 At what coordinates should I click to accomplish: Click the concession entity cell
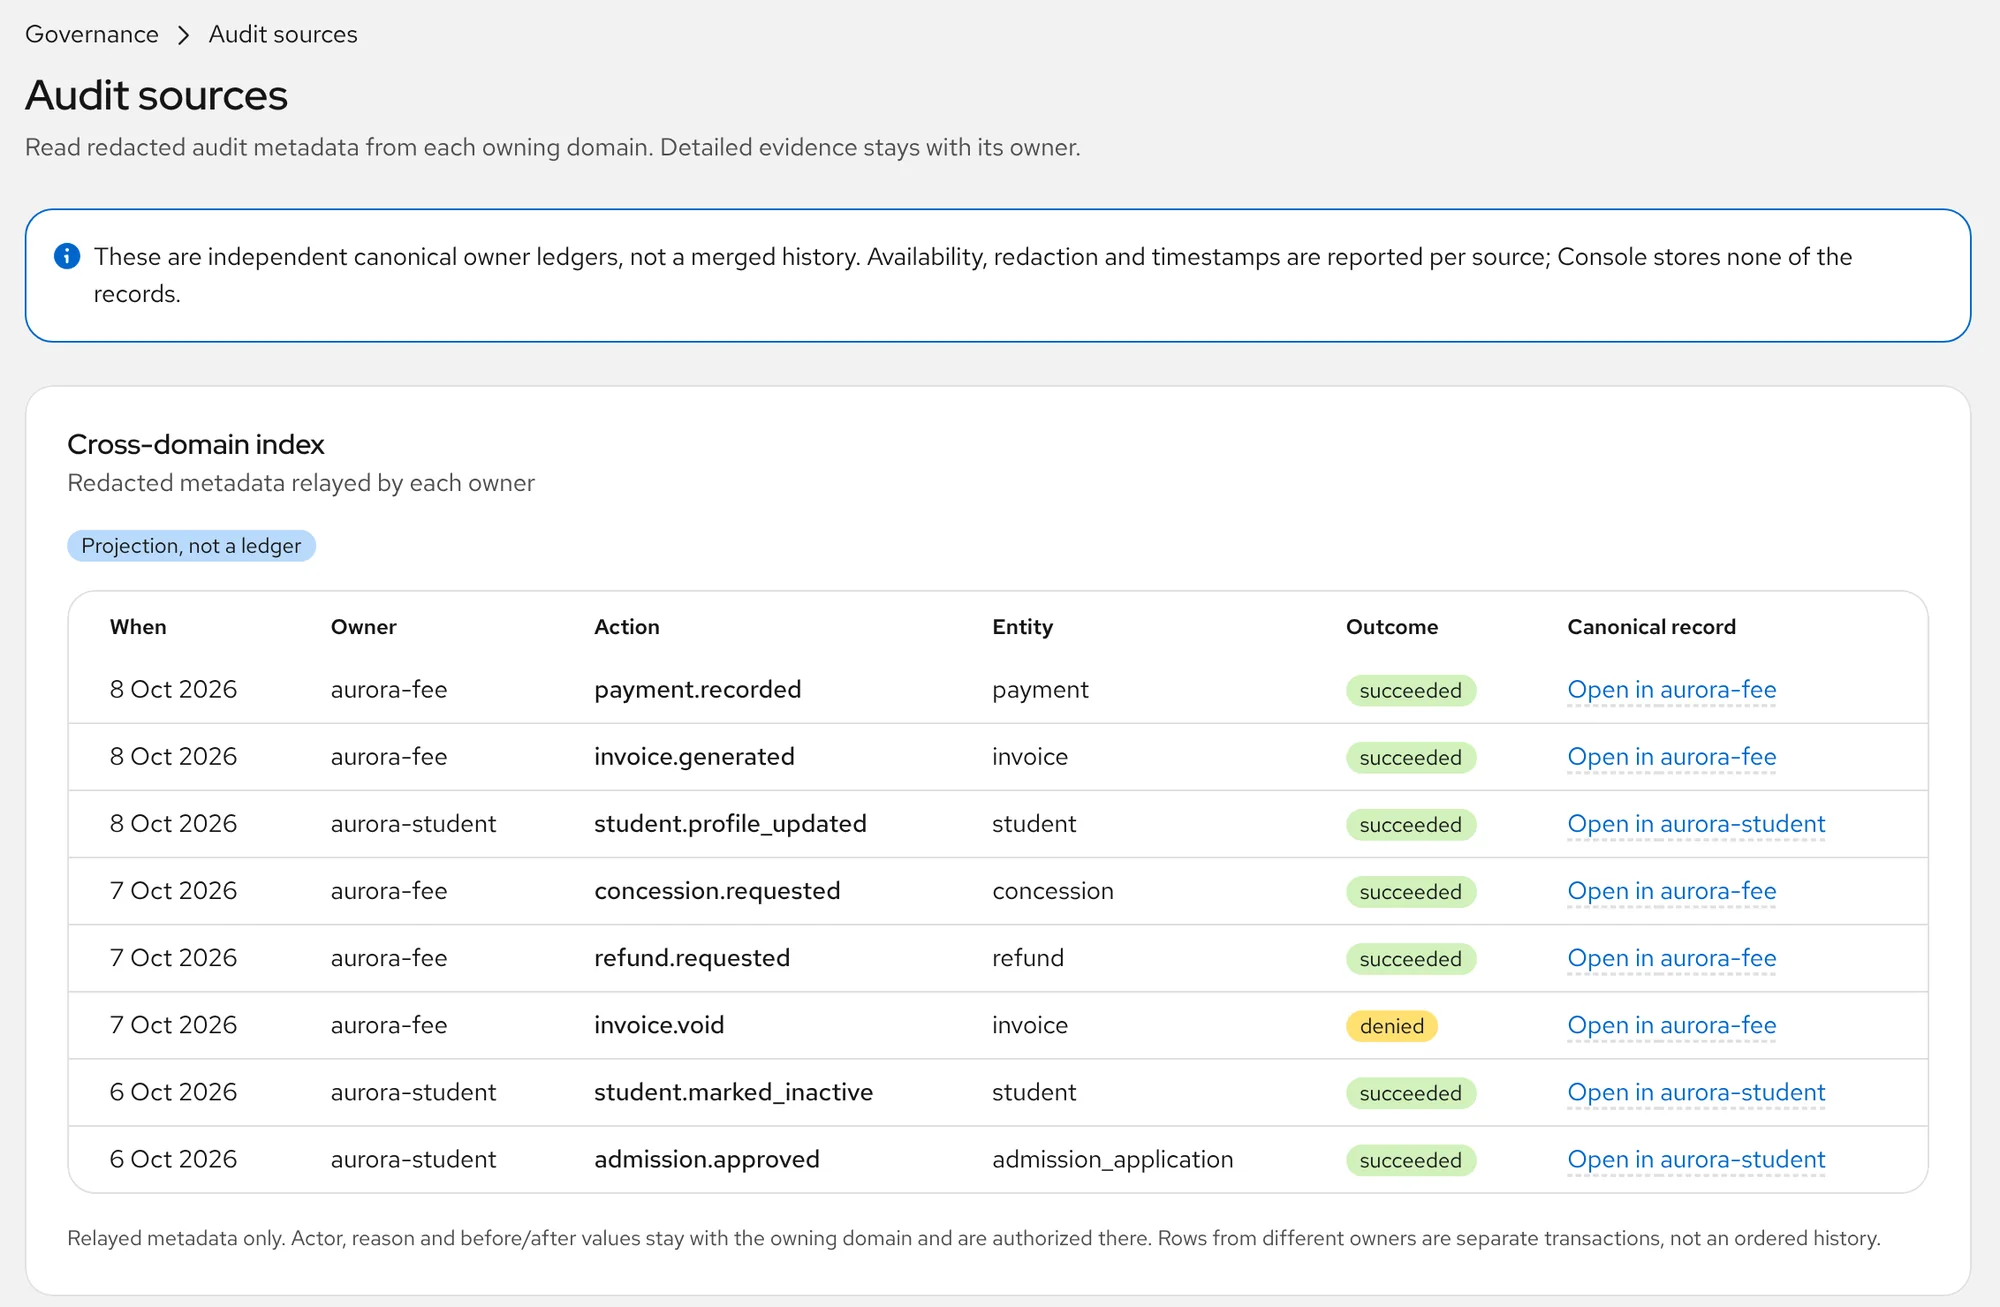[x=1052, y=891]
